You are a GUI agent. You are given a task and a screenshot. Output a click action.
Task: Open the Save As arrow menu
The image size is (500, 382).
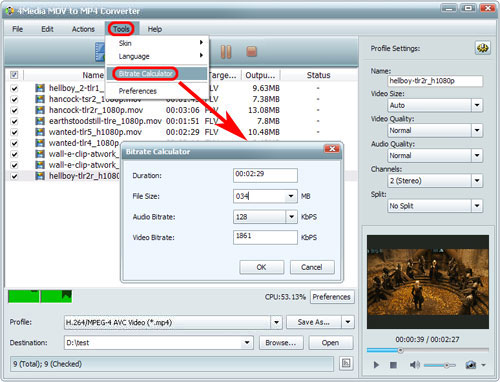[x=348, y=322]
